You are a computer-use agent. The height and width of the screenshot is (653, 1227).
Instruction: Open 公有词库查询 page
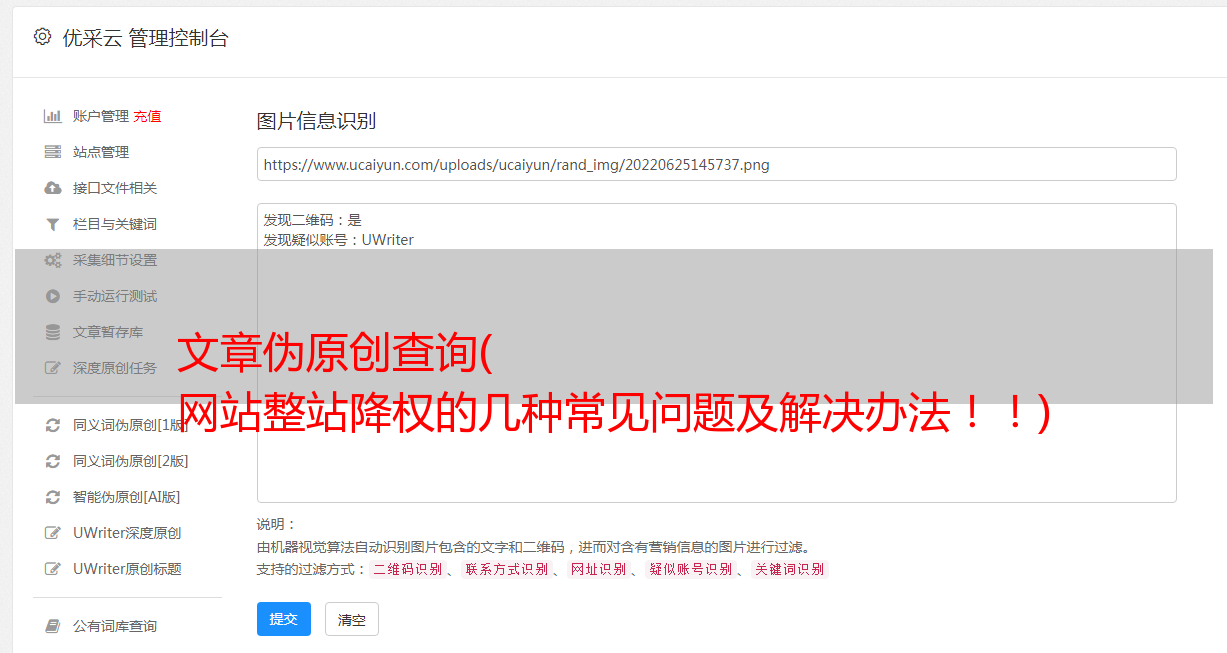(115, 626)
